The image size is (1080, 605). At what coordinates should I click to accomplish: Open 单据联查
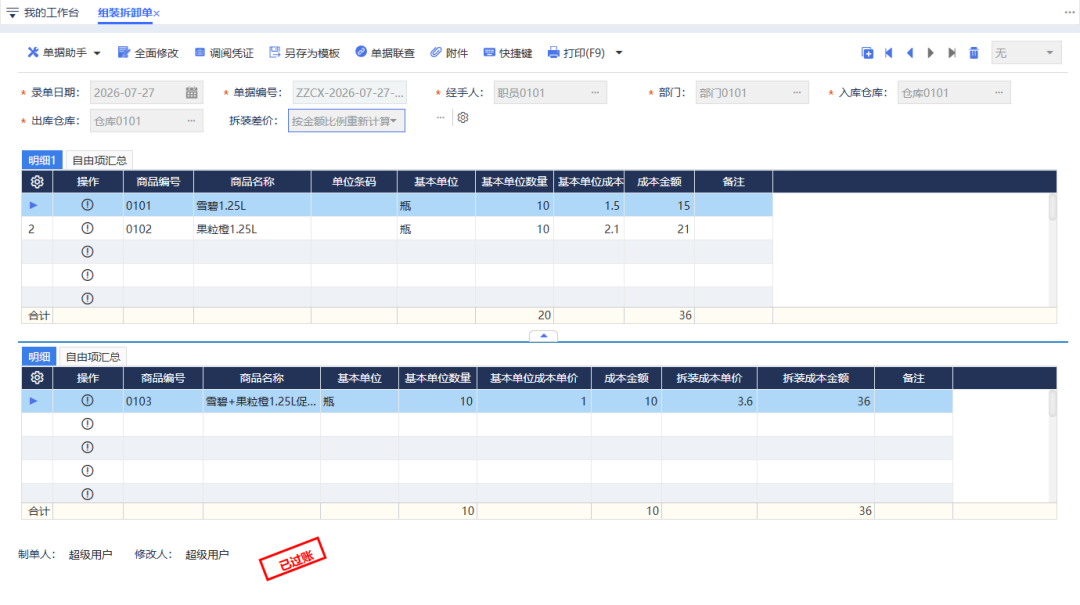(x=385, y=53)
